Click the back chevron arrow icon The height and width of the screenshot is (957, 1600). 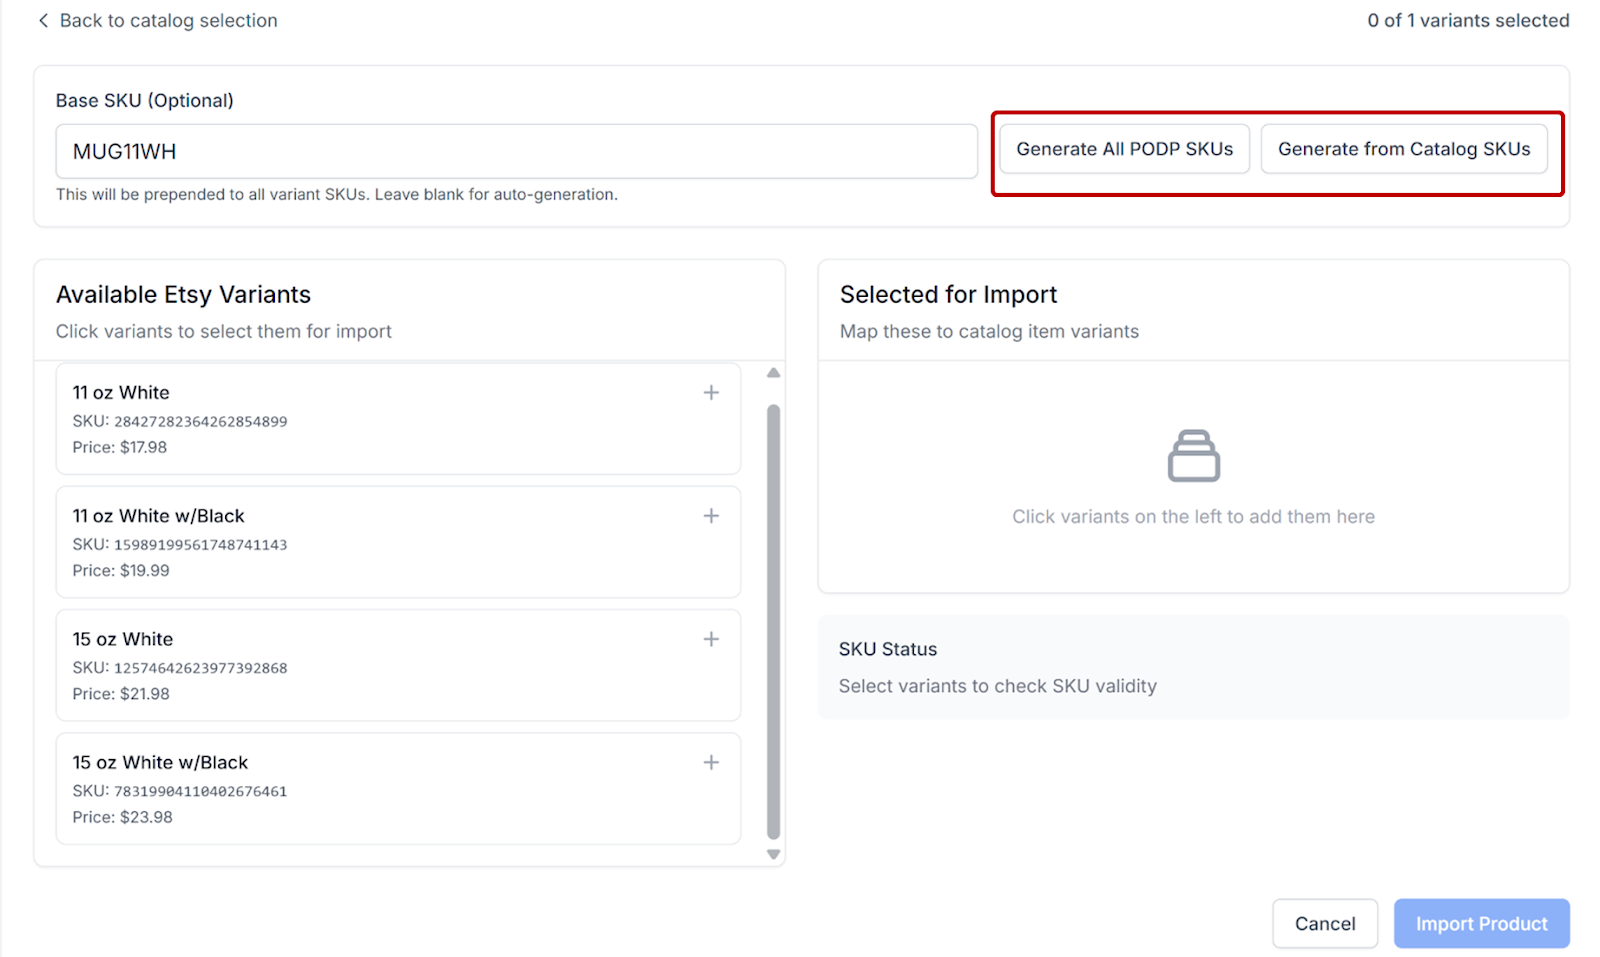[43, 21]
